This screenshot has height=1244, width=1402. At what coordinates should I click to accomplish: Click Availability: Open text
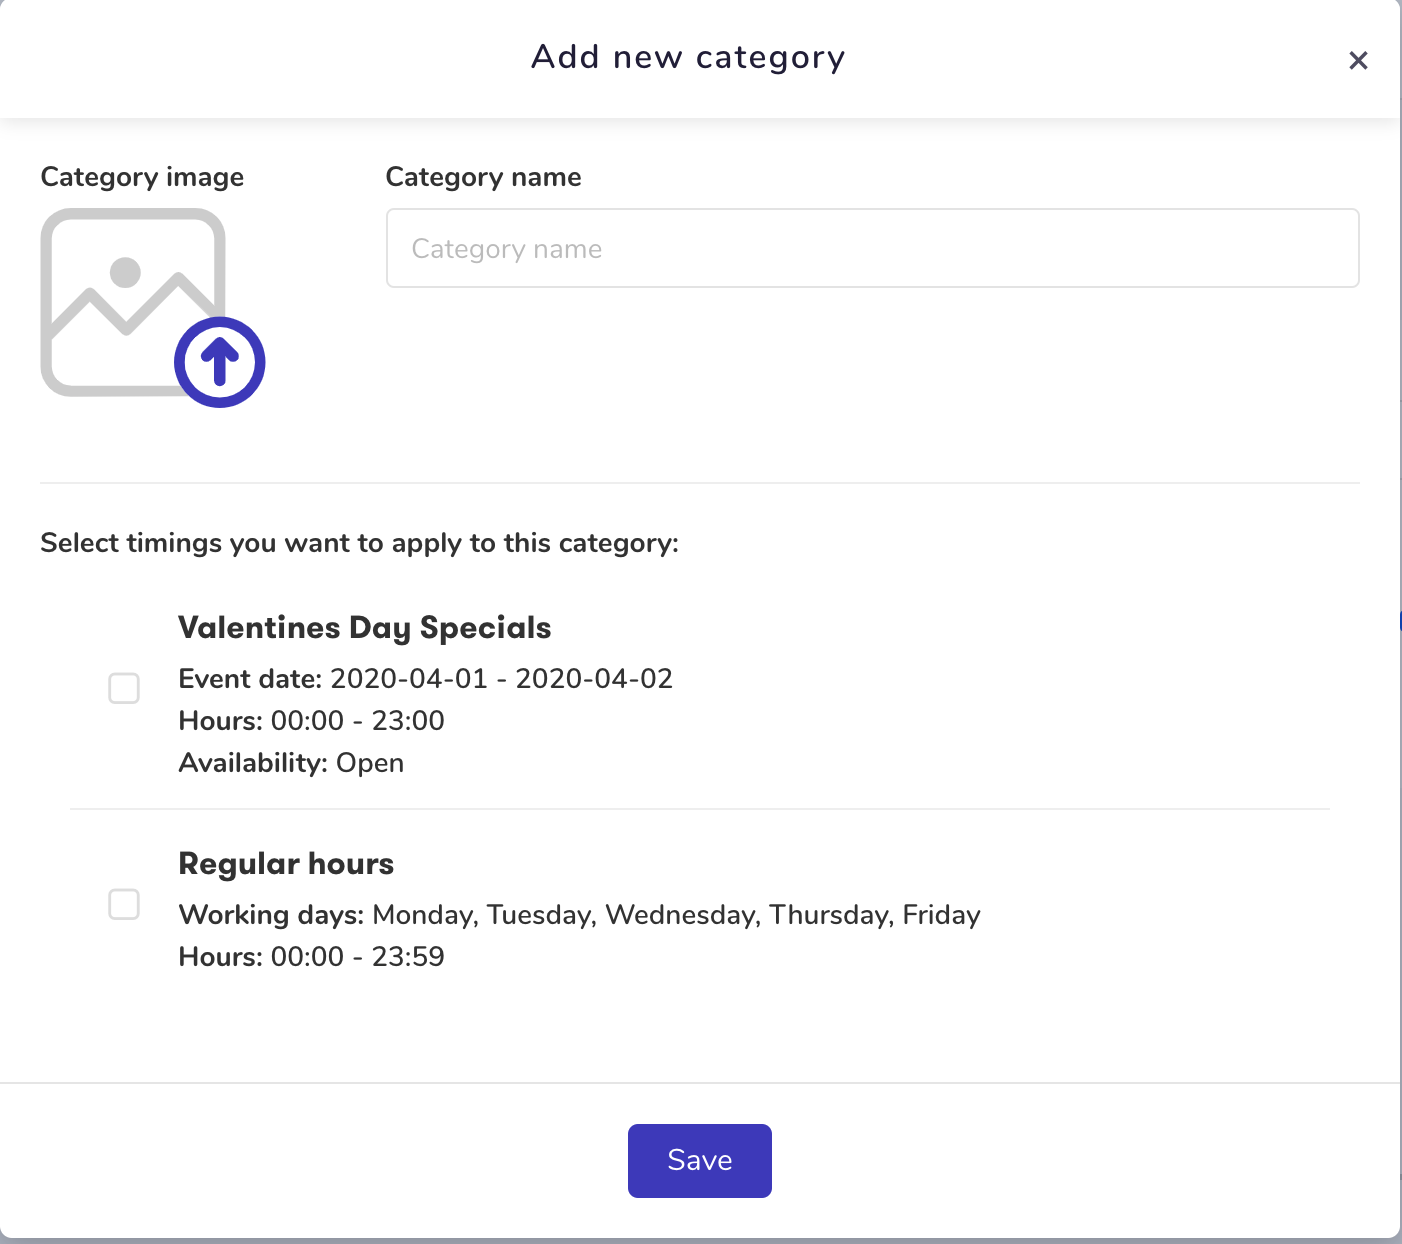point(292,762)
